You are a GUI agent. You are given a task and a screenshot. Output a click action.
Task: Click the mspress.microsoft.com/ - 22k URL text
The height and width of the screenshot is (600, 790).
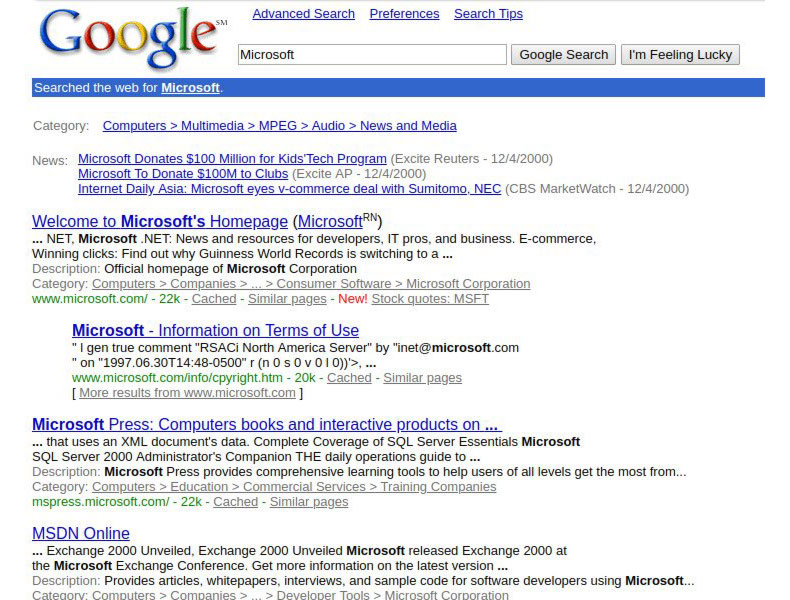pos(117,502)
